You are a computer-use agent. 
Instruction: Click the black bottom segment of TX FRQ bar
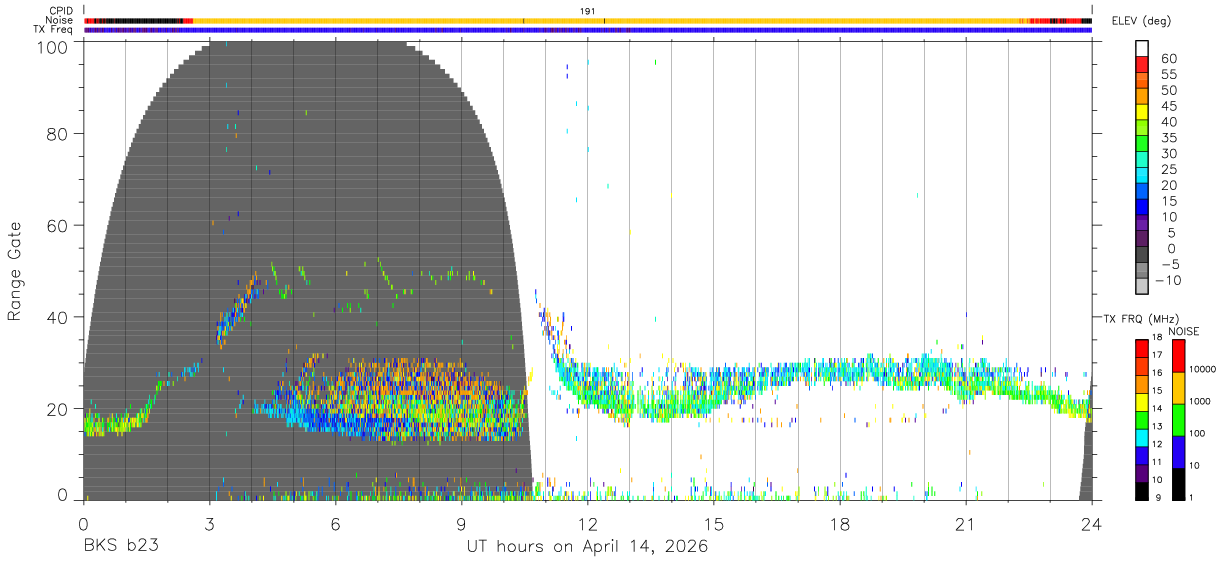pyautogui.click(x=1142, y=490)
